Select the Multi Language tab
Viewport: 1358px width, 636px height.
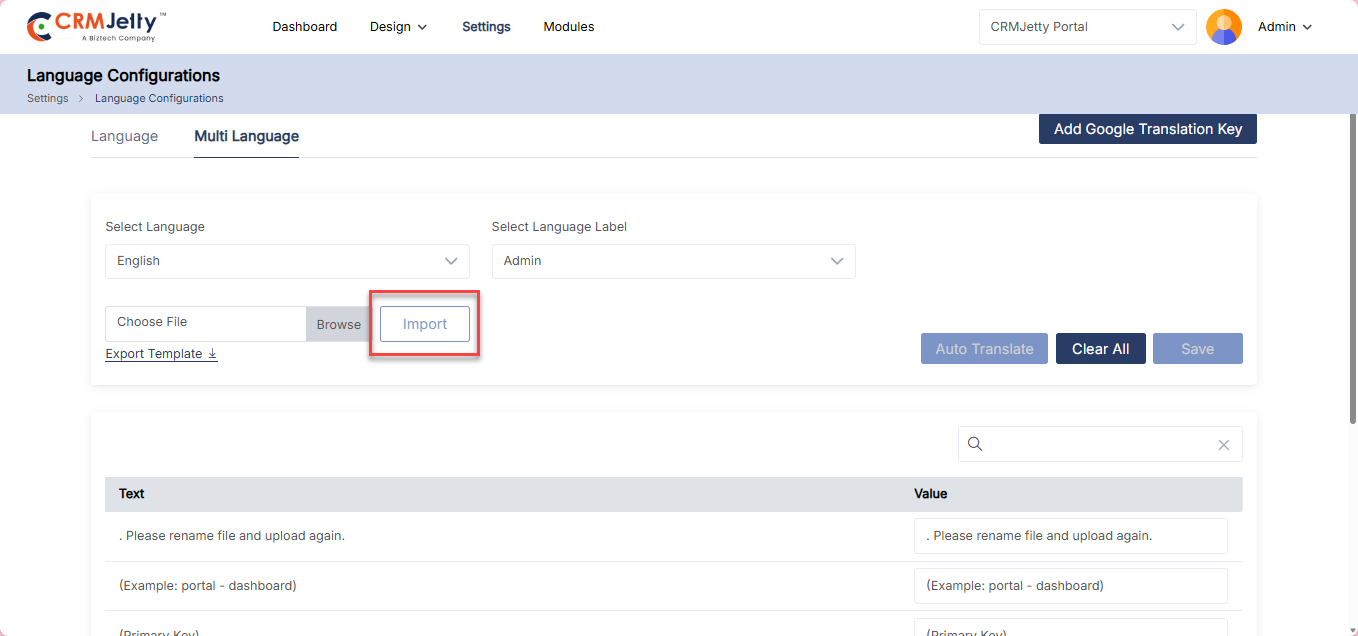tap(246, 136)
